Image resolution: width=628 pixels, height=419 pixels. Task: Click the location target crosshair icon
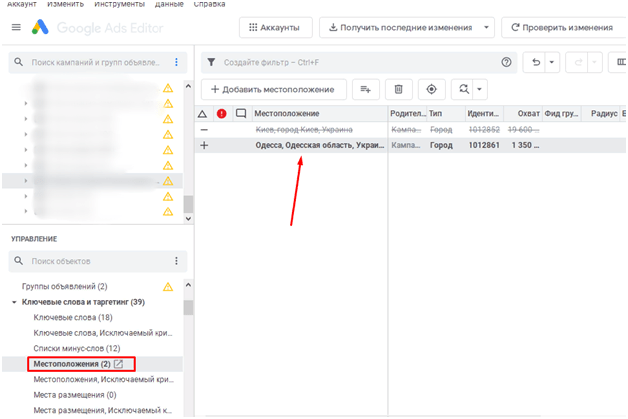(431, 89)
